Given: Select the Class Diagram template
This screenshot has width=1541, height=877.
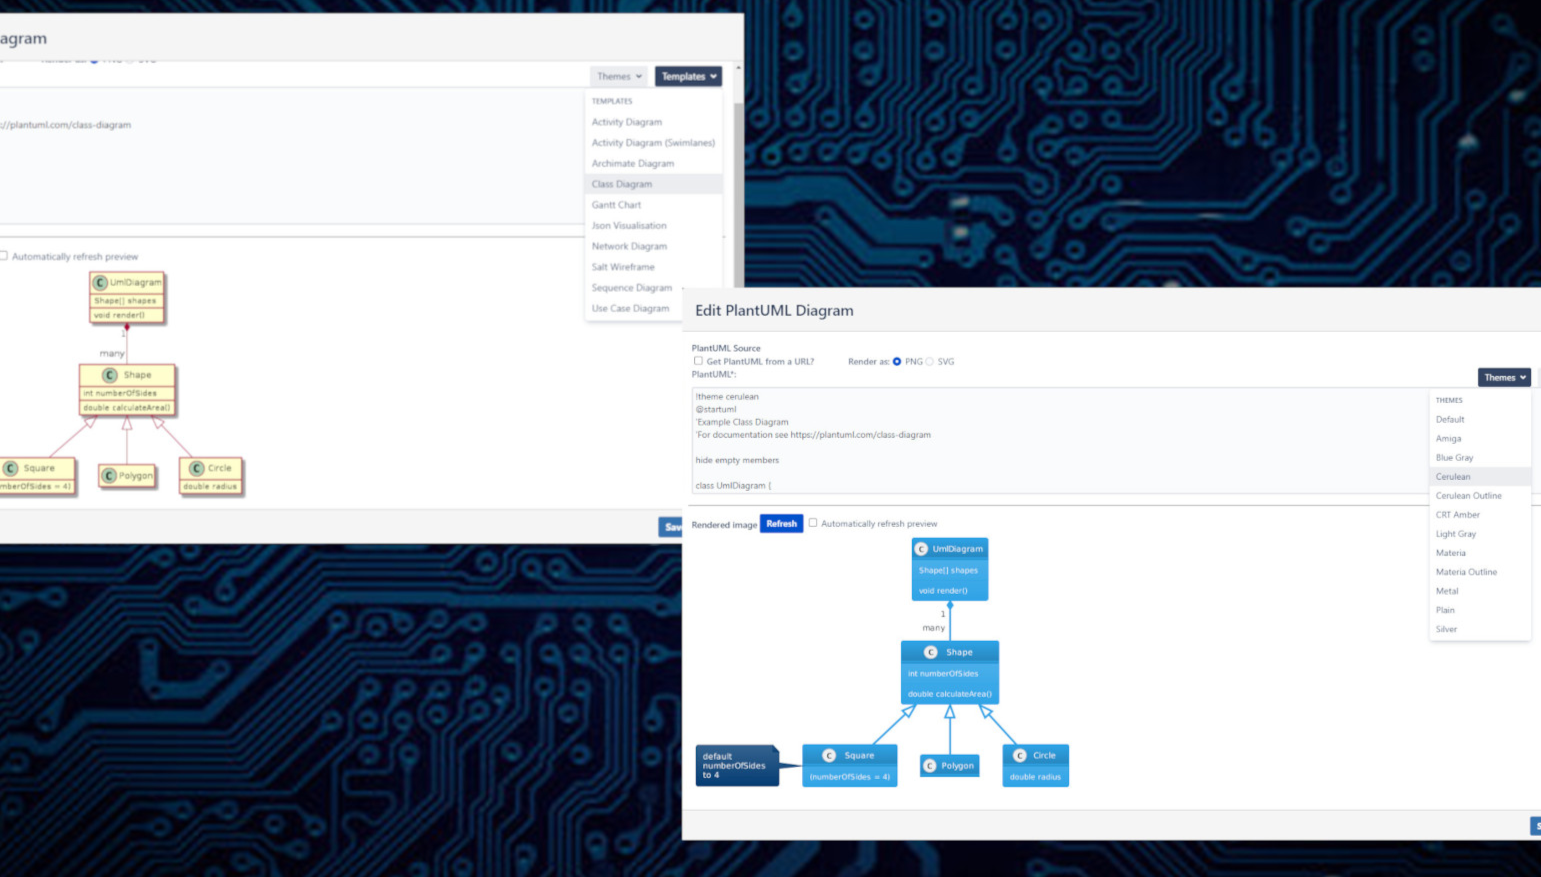Looking at the screenshot, I should click(622, 184).
